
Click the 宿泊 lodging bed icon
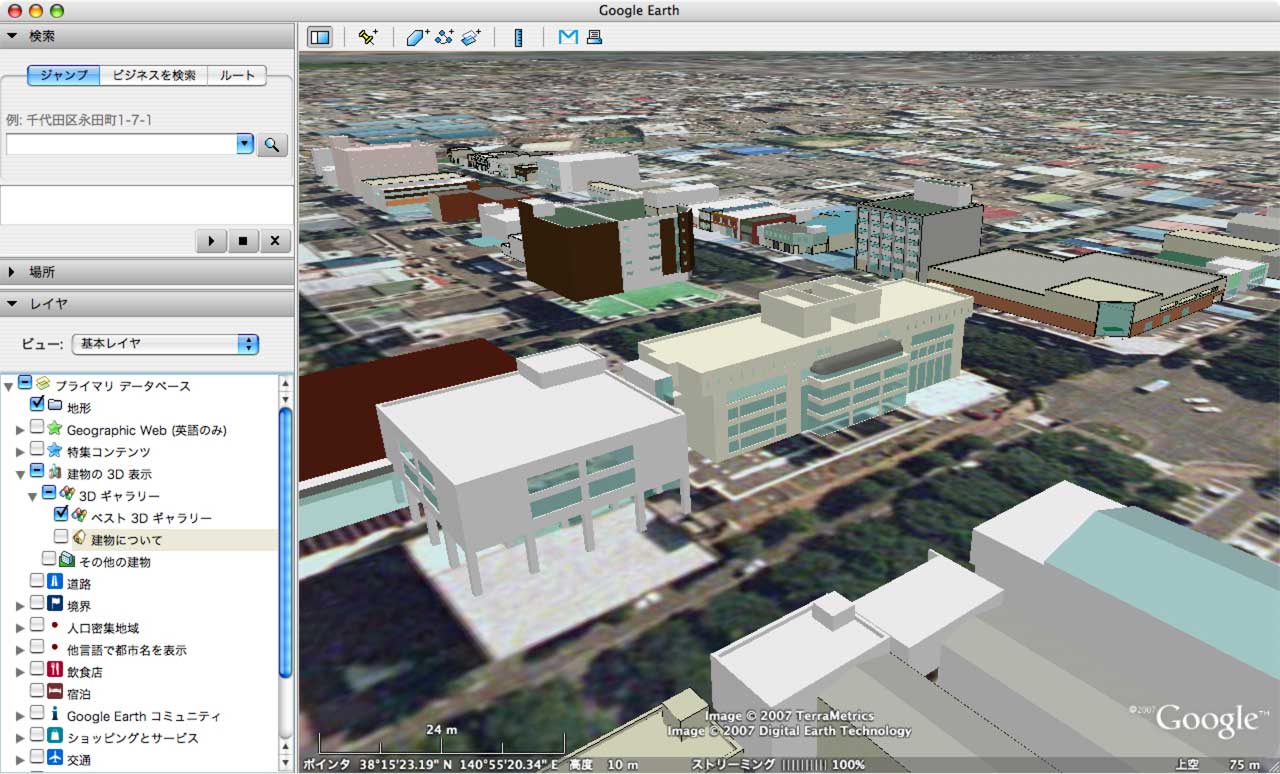(x=54, y=692)
